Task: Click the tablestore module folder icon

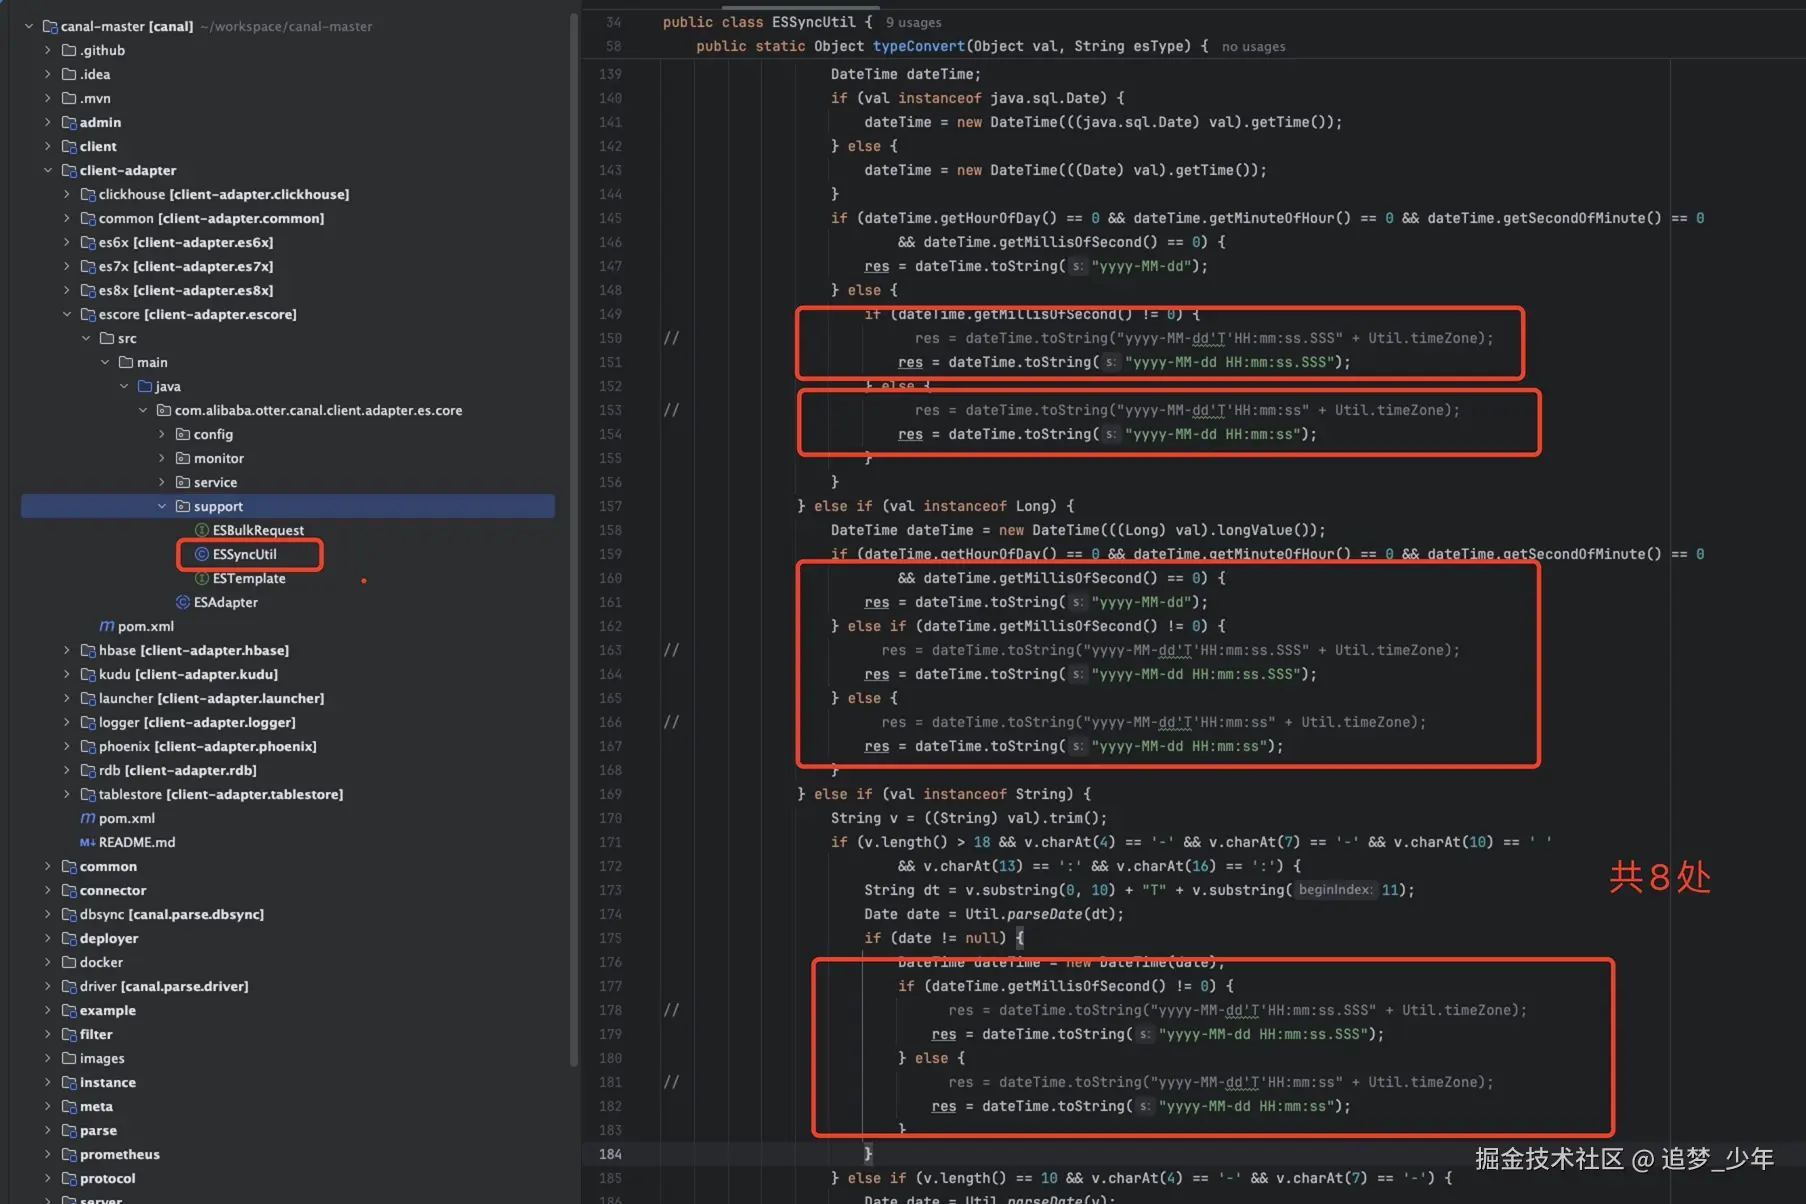Action: 88,794
